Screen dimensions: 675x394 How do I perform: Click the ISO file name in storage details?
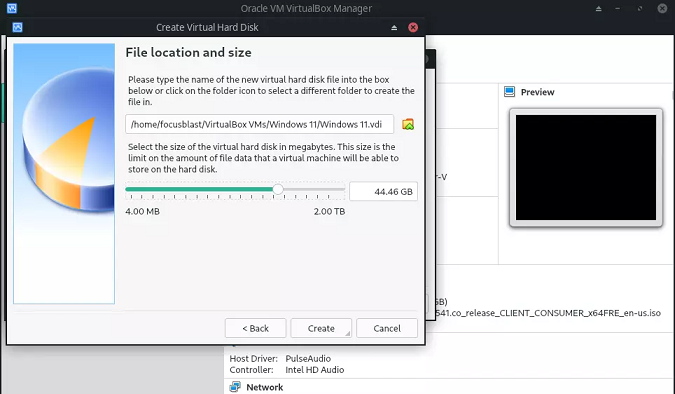[x=548, y=313]
